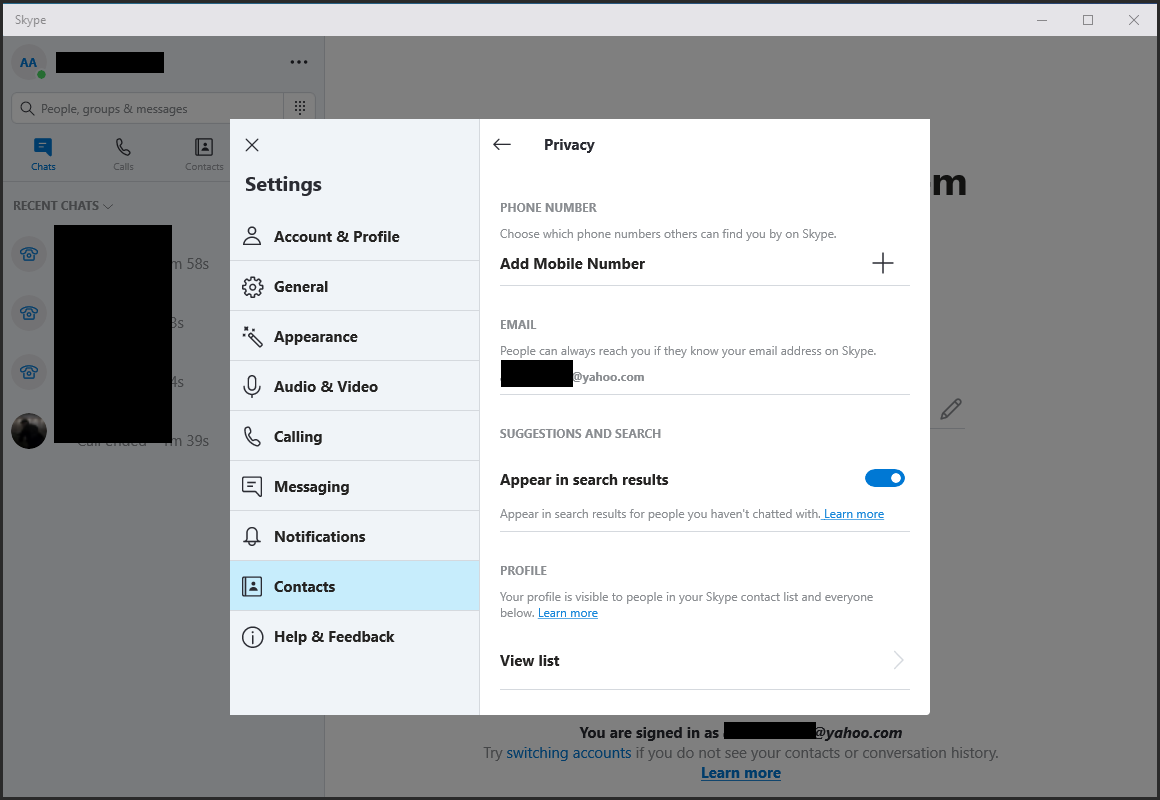Viewport: 1160px width, 800px height.
Task: Click the magic wand Appearance icon
Action: 252,337
